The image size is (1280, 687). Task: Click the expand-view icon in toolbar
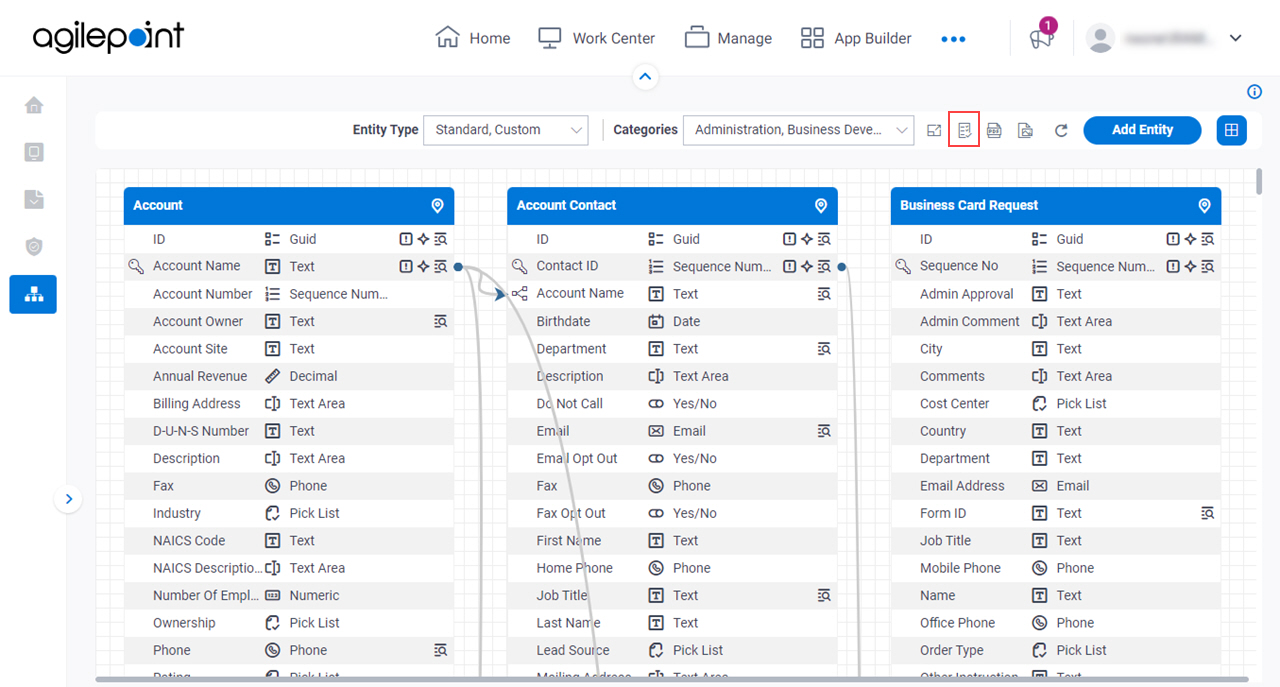tap(934, 130)
